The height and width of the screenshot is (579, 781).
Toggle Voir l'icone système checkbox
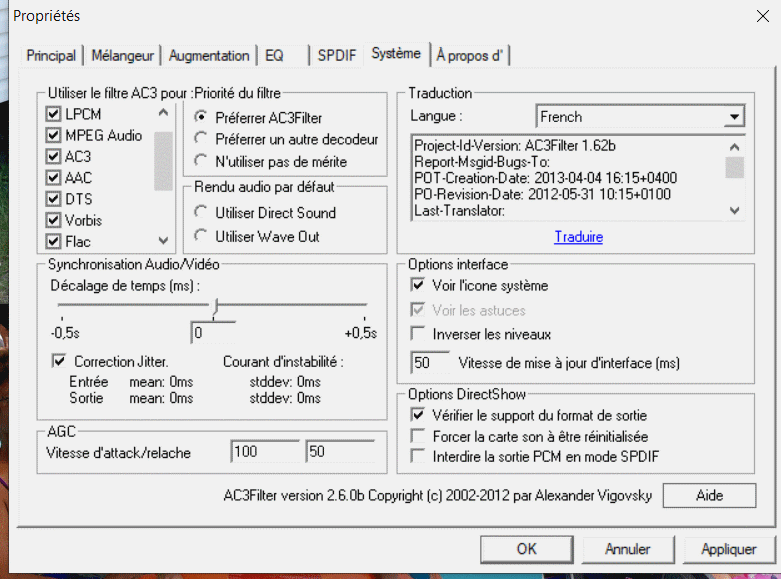(418, 285)
